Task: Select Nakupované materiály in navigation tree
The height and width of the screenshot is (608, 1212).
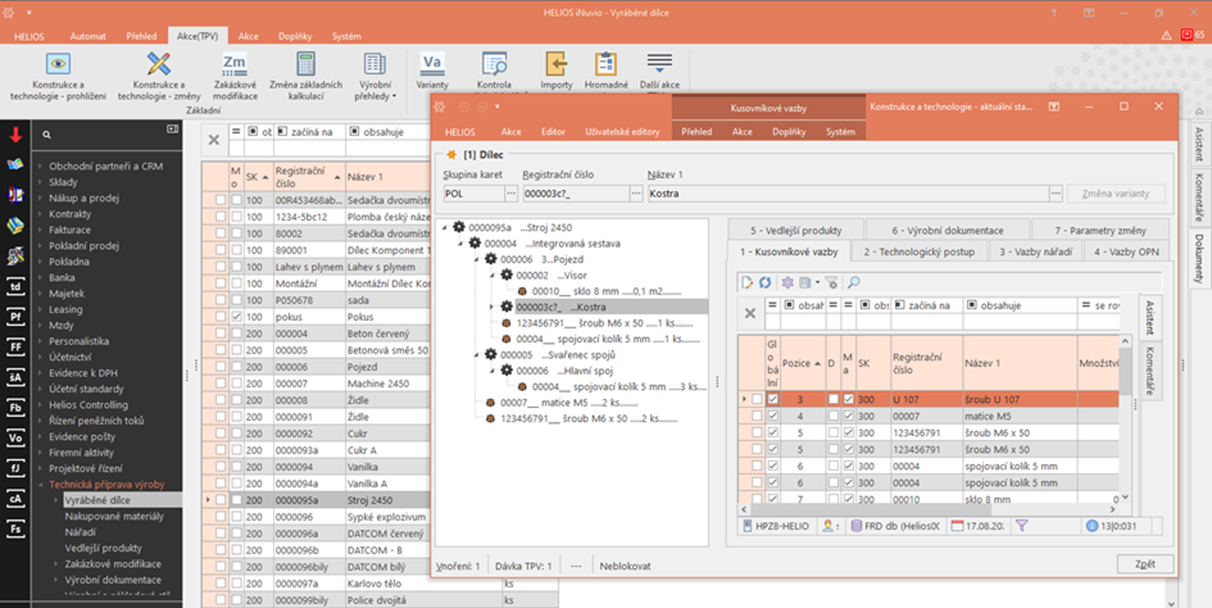Action: pos(114,516)
